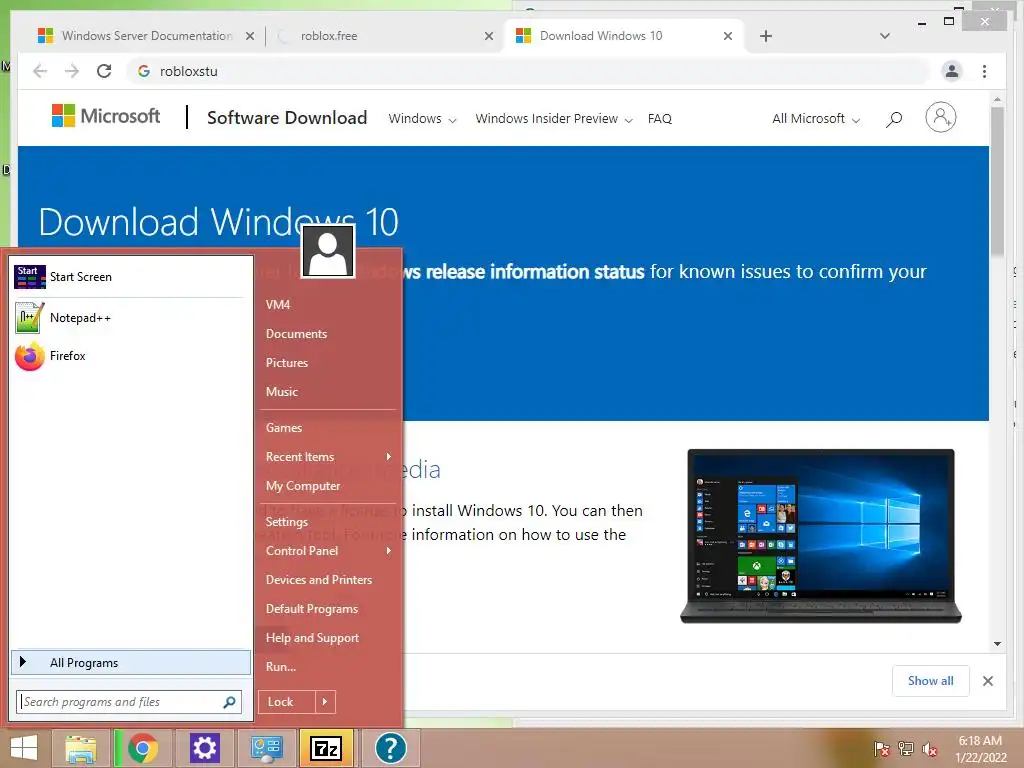
Task: Expand Windows Insider Preview dropdown
Action: (554, 119)
